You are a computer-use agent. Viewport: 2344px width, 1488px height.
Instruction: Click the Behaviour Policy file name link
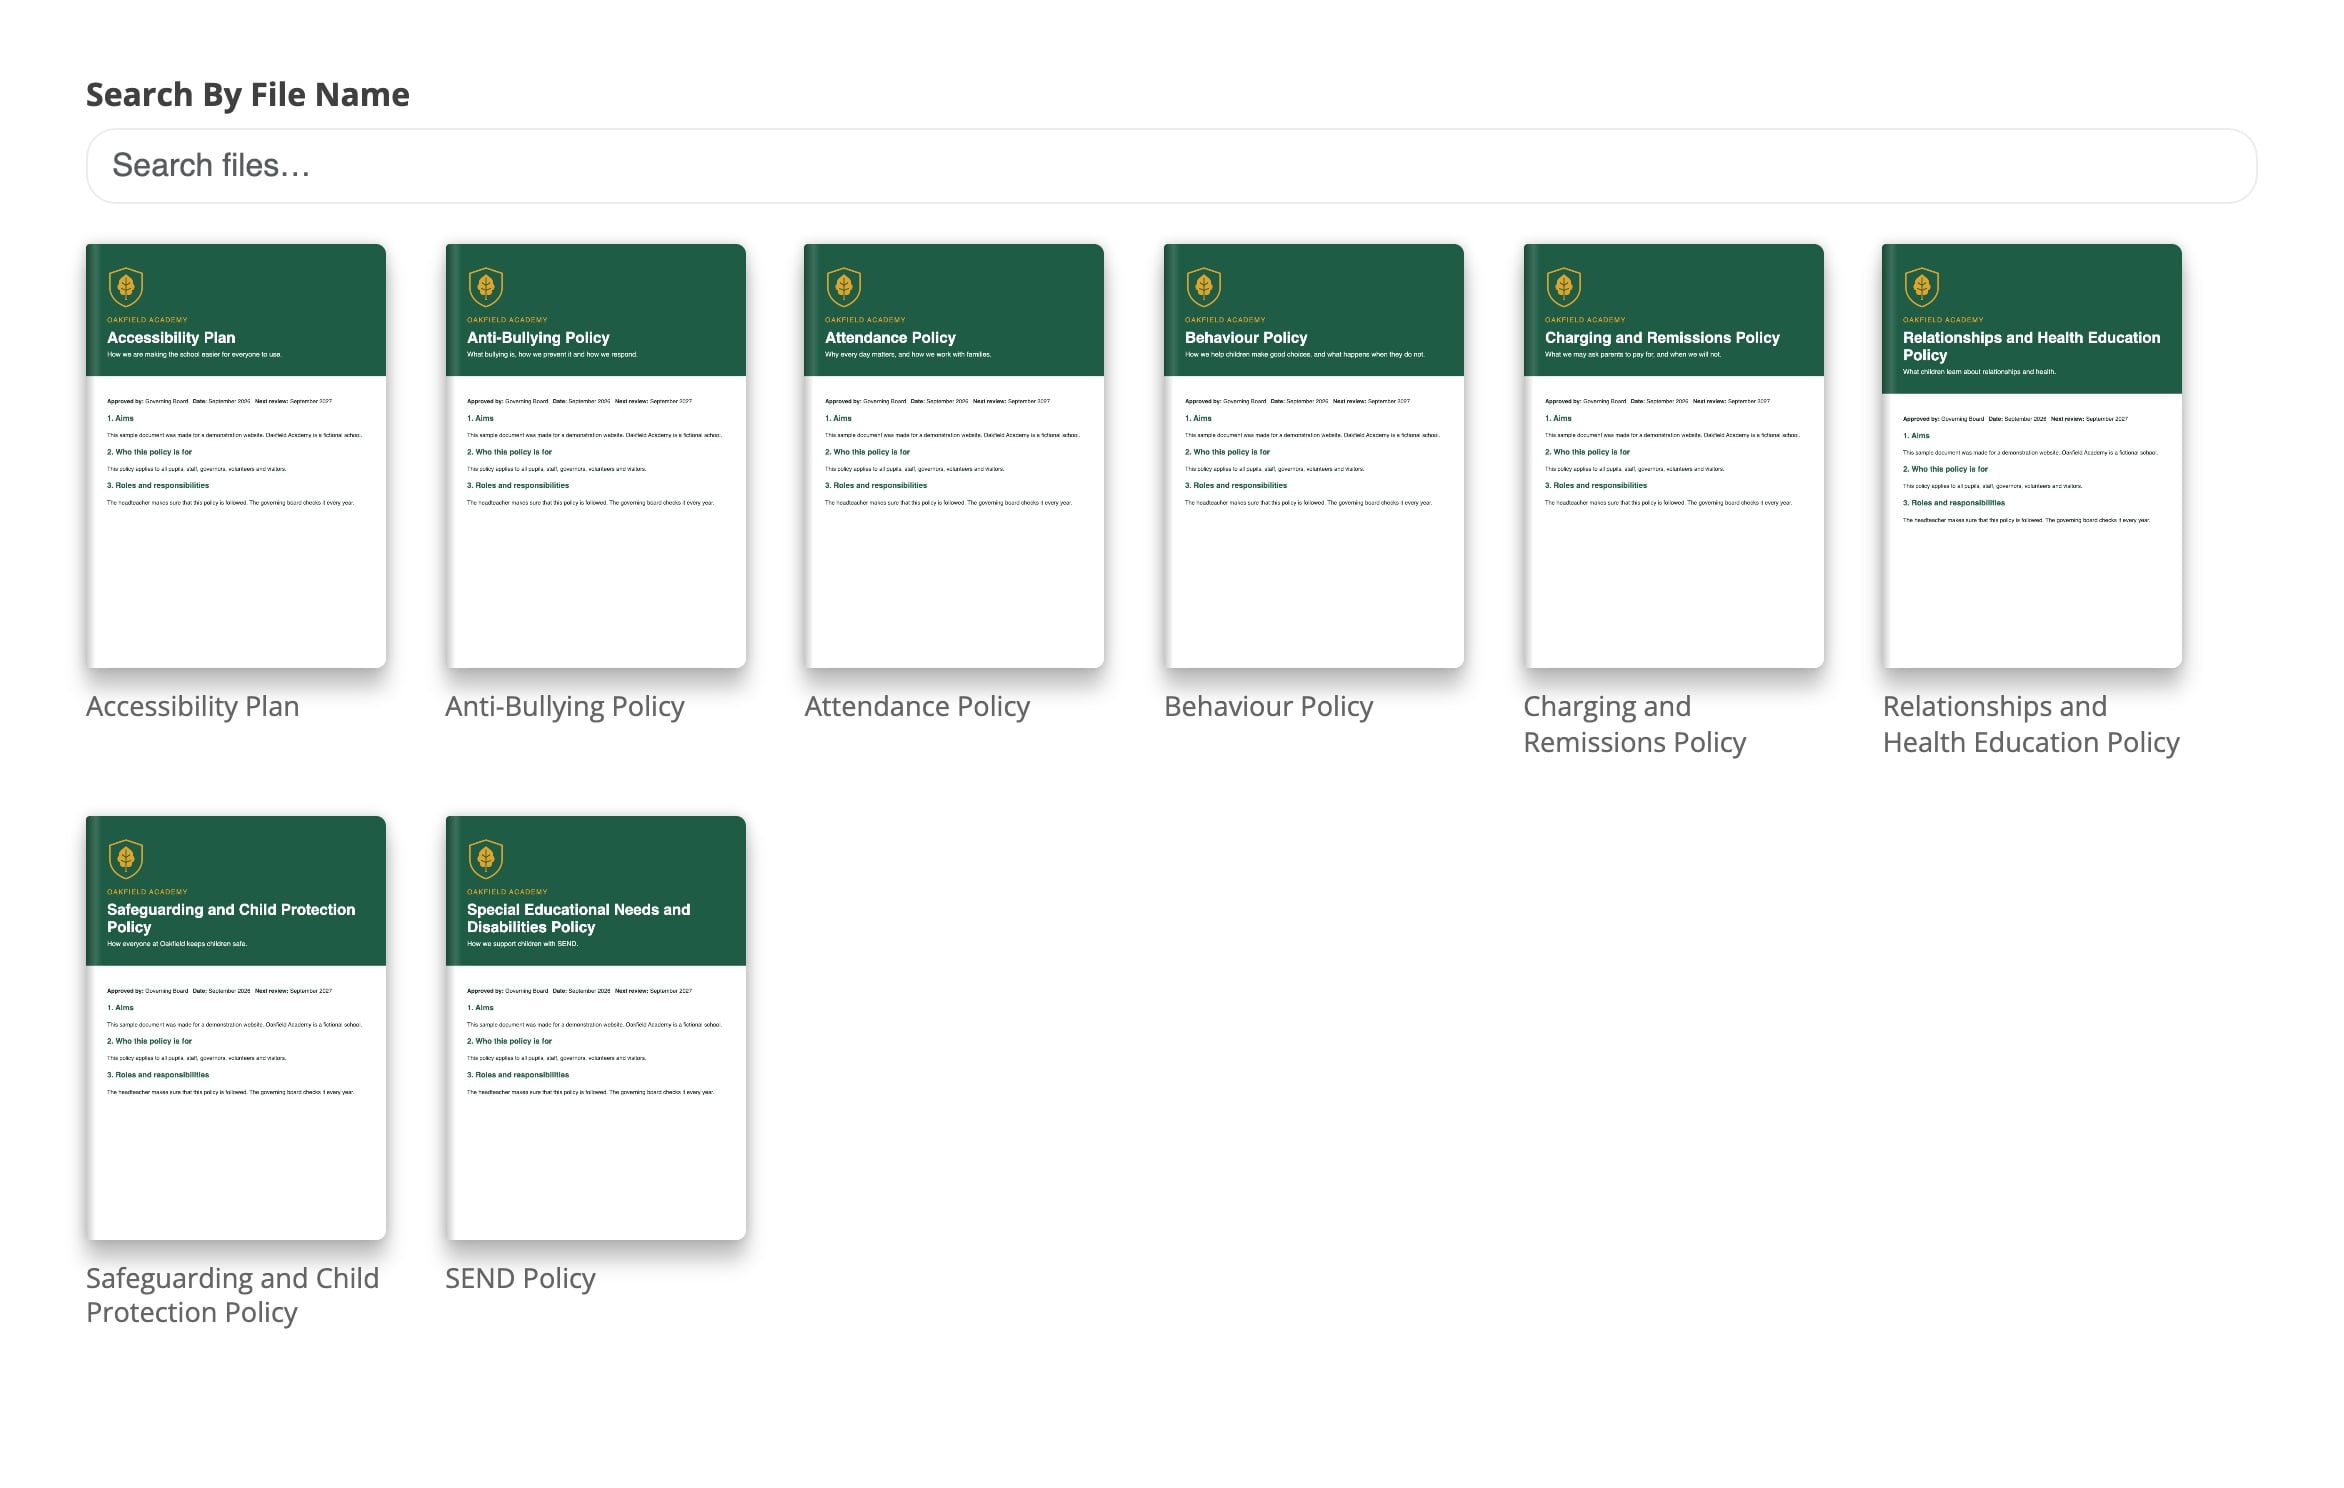1269,707
